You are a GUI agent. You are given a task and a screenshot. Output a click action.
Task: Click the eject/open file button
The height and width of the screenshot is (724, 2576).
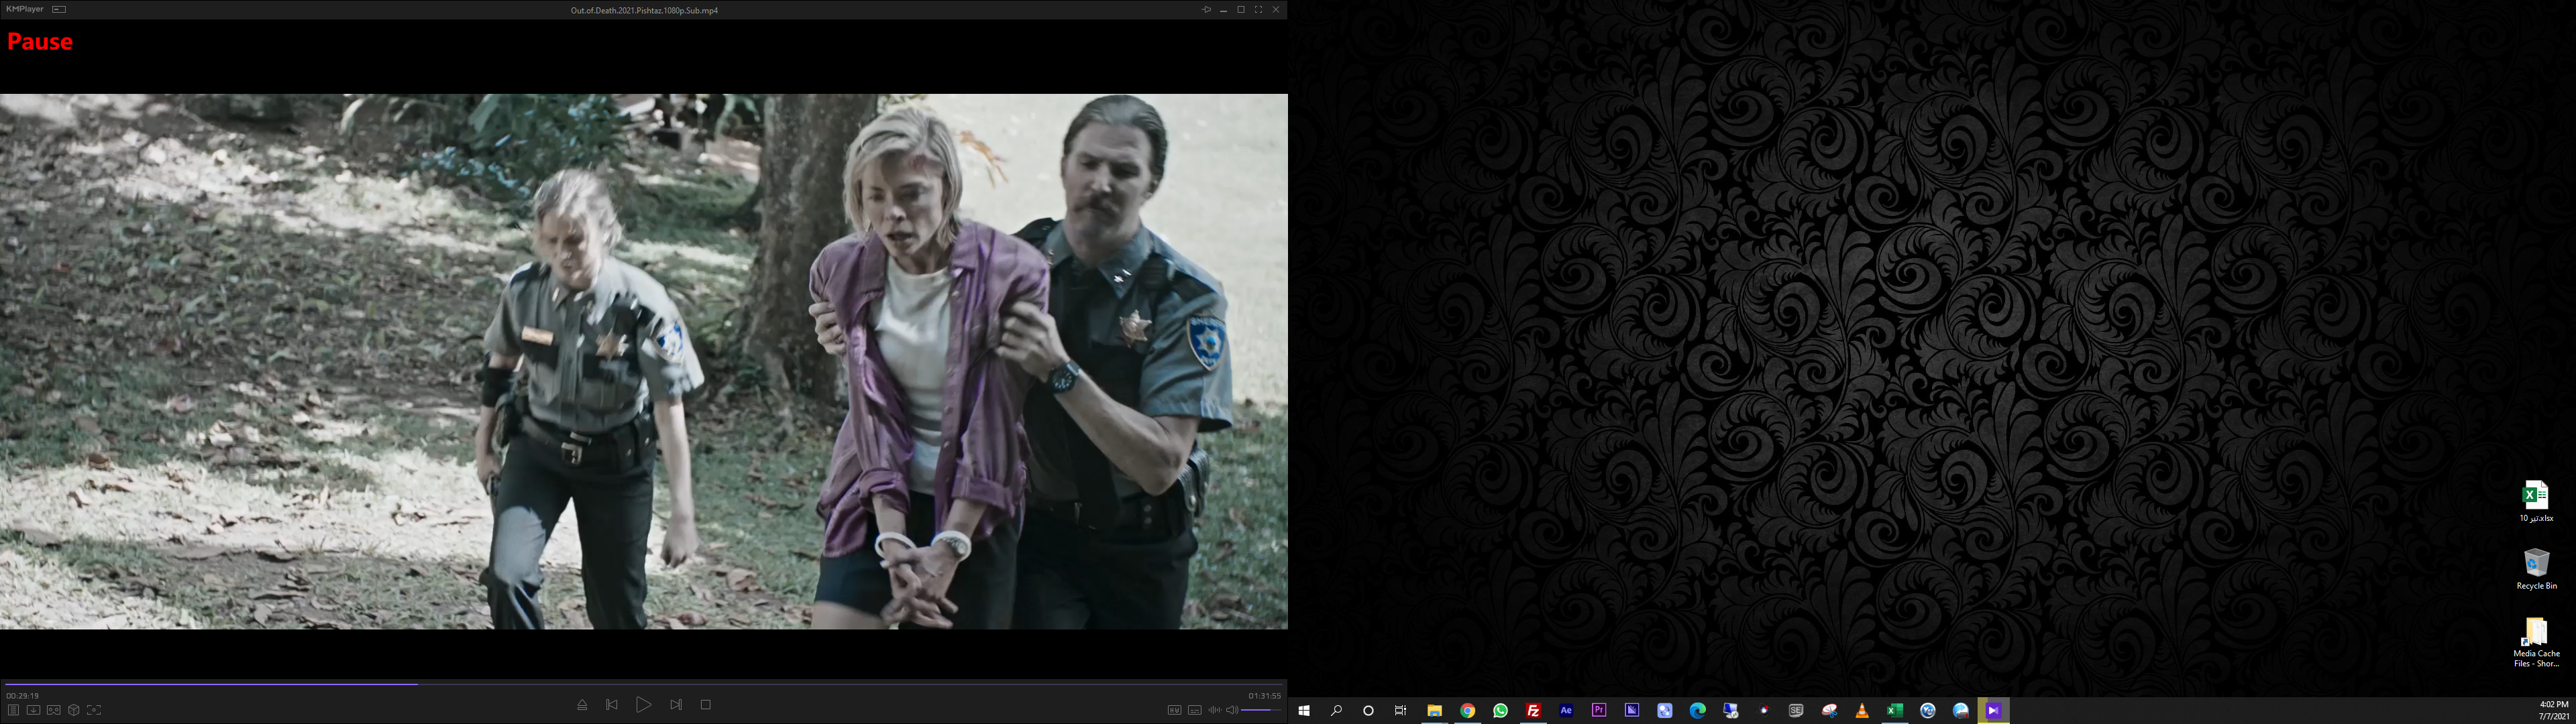click(x=582, y=705)
